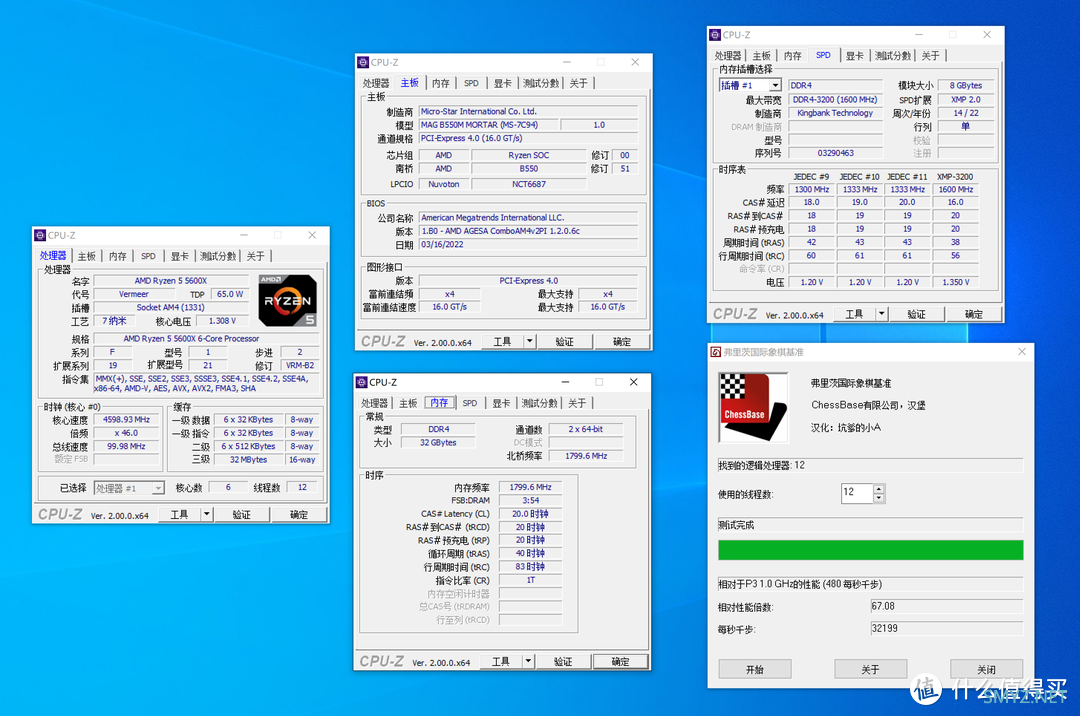Viewport: 1080px width, 716px height.
Task: Decrease thread count with the down arrow
Action: click(x=879, y=498)
